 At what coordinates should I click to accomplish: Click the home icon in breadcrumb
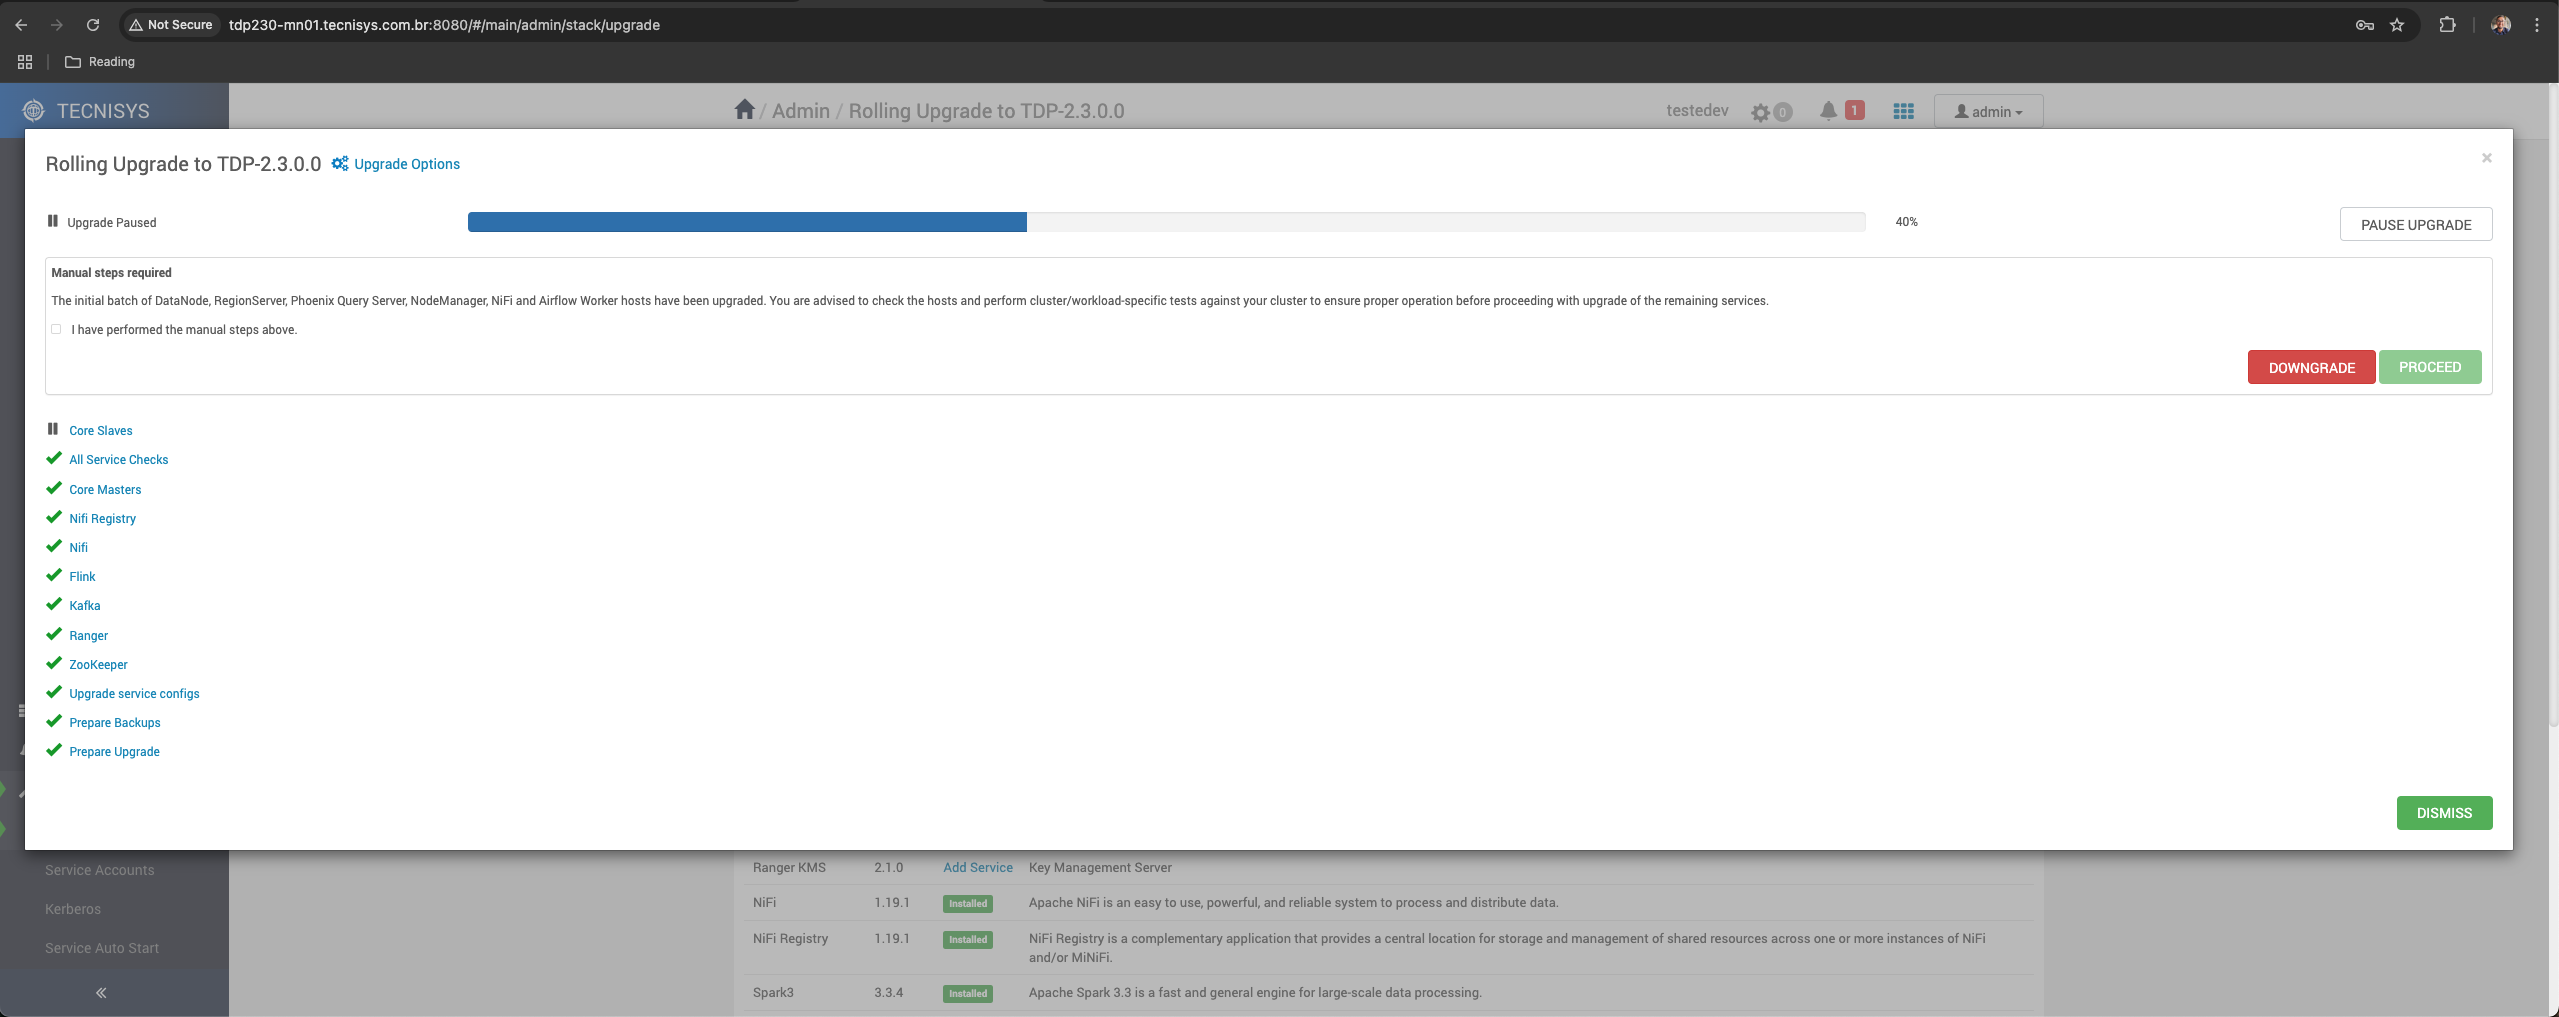(743, 110)
